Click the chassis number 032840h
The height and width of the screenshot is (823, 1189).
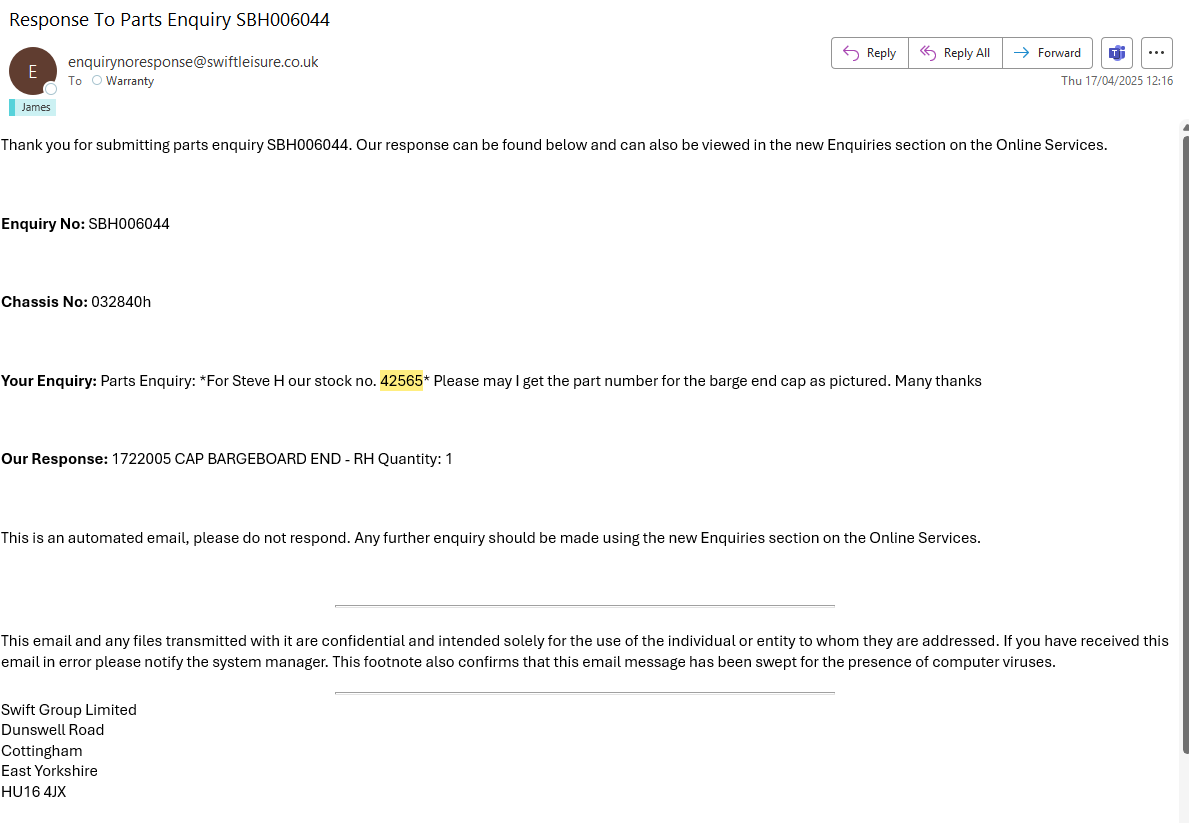tap(121, 302)
